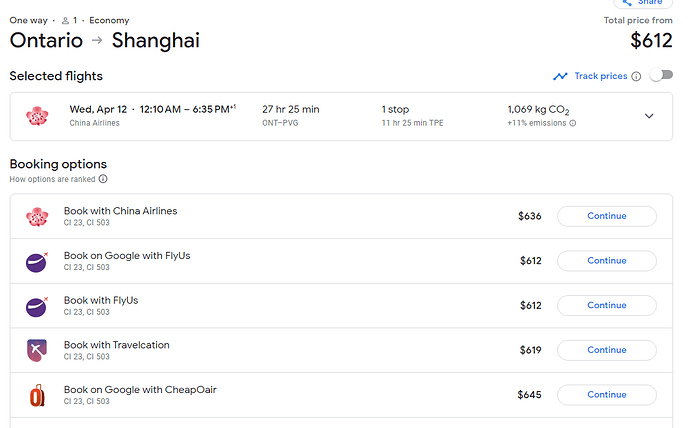
Task: Expand the selected flight details chevron
Action: pos(649,116)
